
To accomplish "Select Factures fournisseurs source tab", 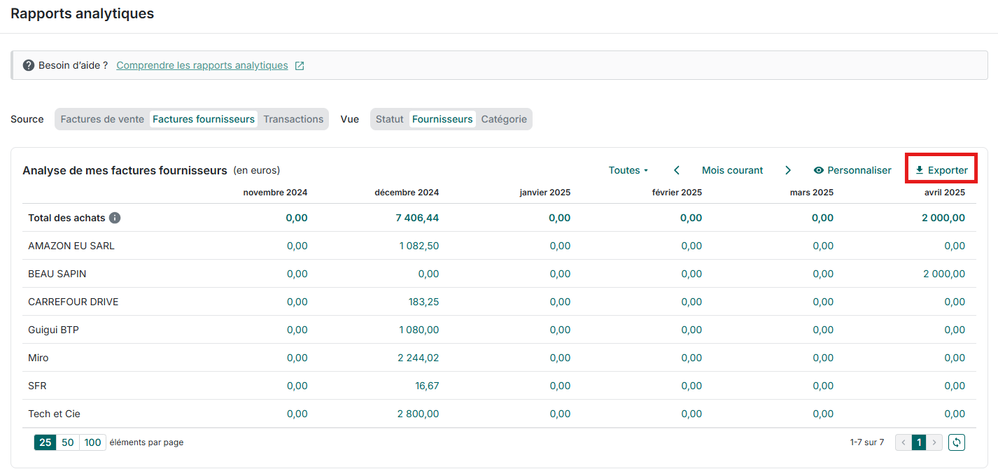I will click(x=203, y=119).
